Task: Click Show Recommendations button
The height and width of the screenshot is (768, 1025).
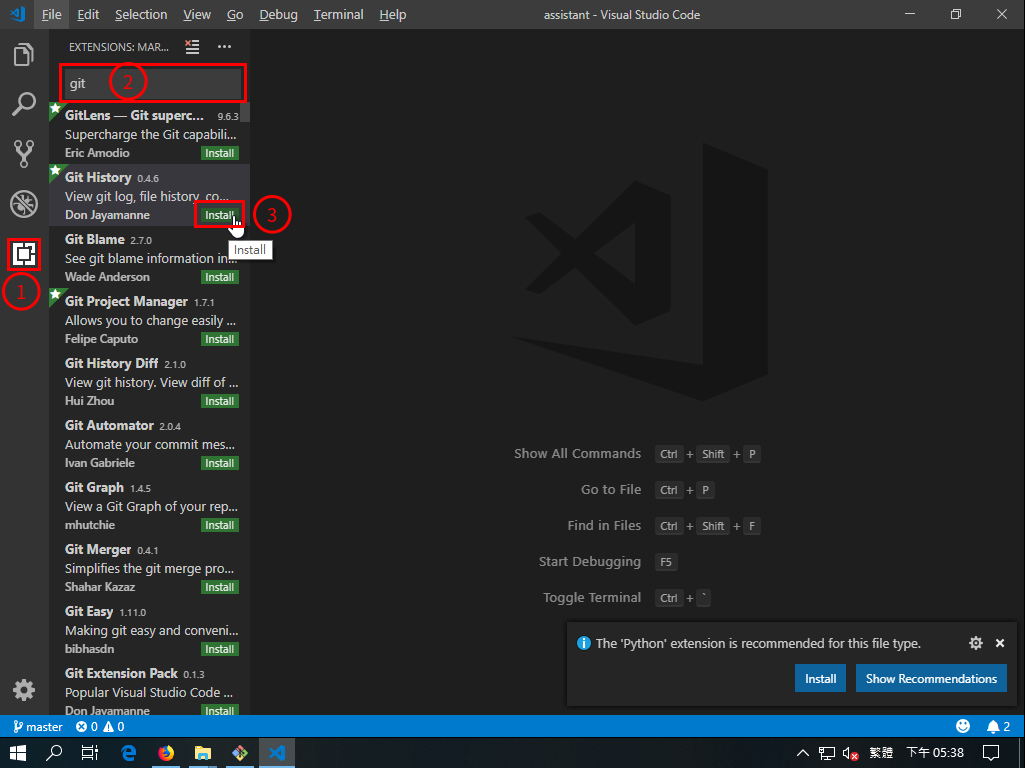Action: (931, 678)
